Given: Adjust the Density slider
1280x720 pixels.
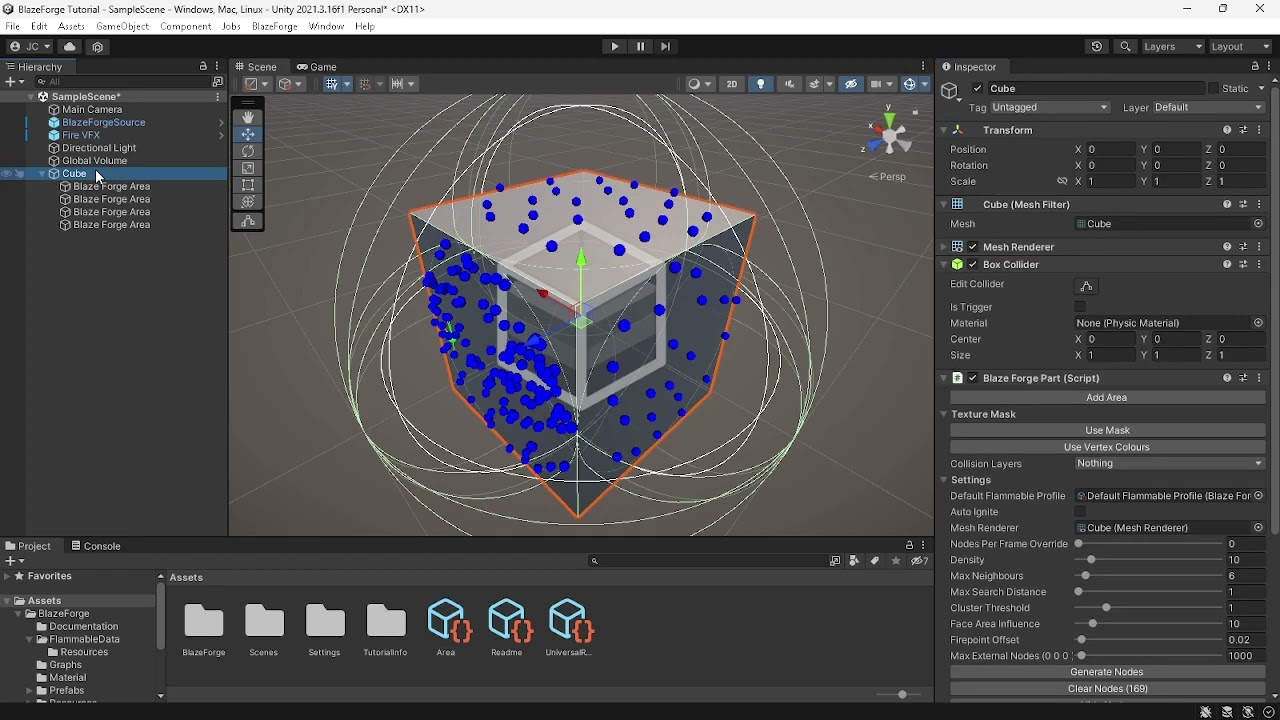Looking at the screenshot, I should pyautogui.click(x=1150, y=560).
